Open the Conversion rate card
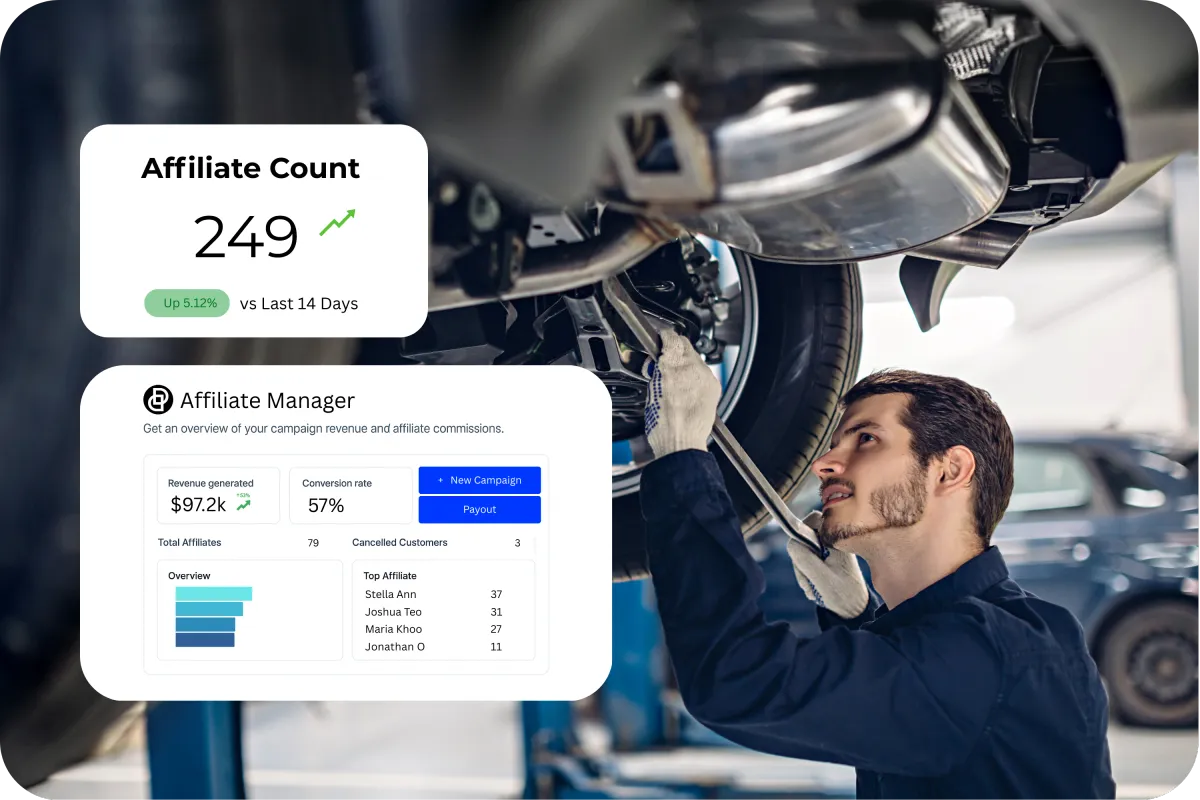 click(x=351, y=495)
